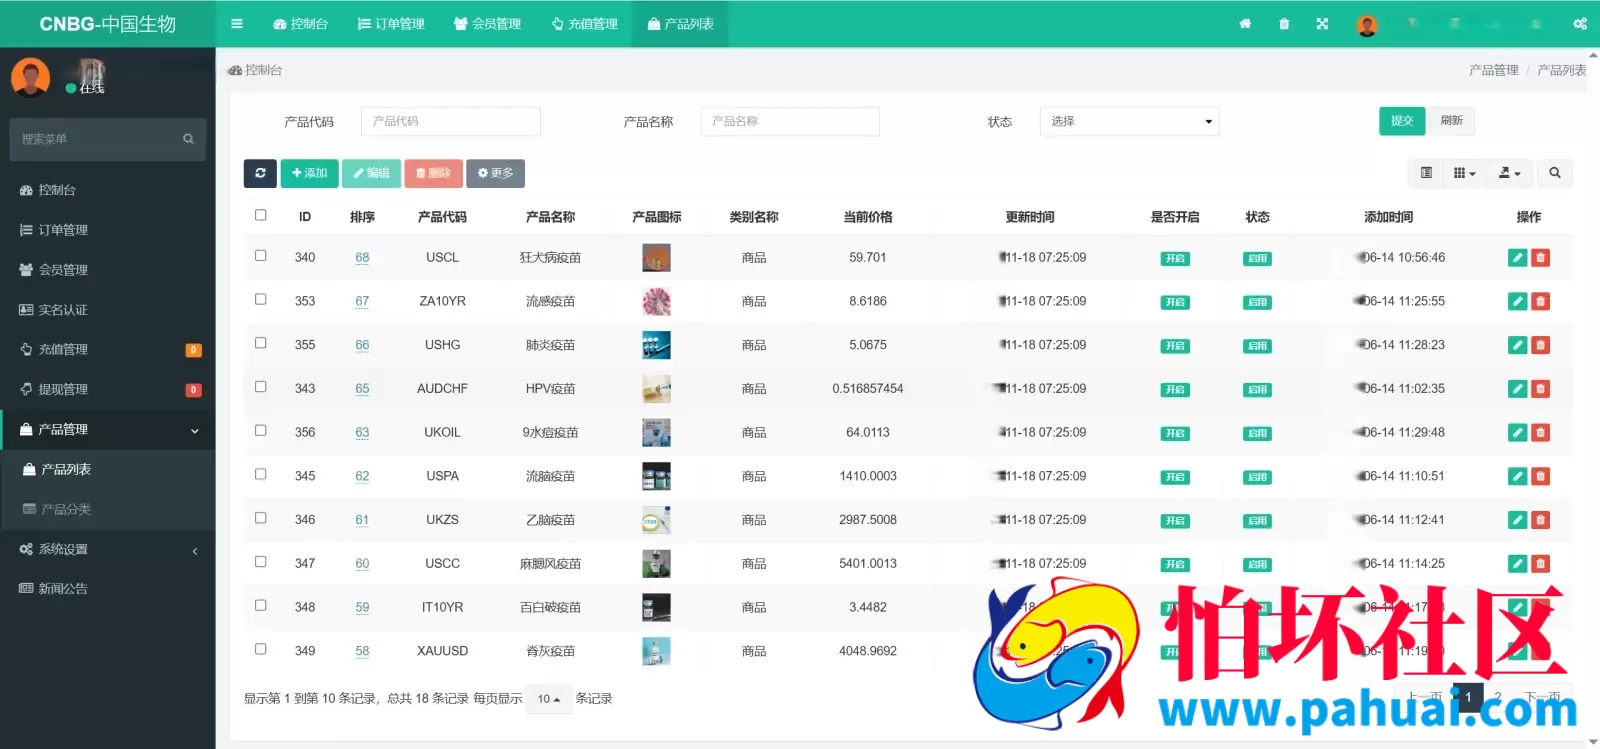The image size is (1600, 749).
Task: Open the 状态 选择 dropdown
Action: [1129, 121]
